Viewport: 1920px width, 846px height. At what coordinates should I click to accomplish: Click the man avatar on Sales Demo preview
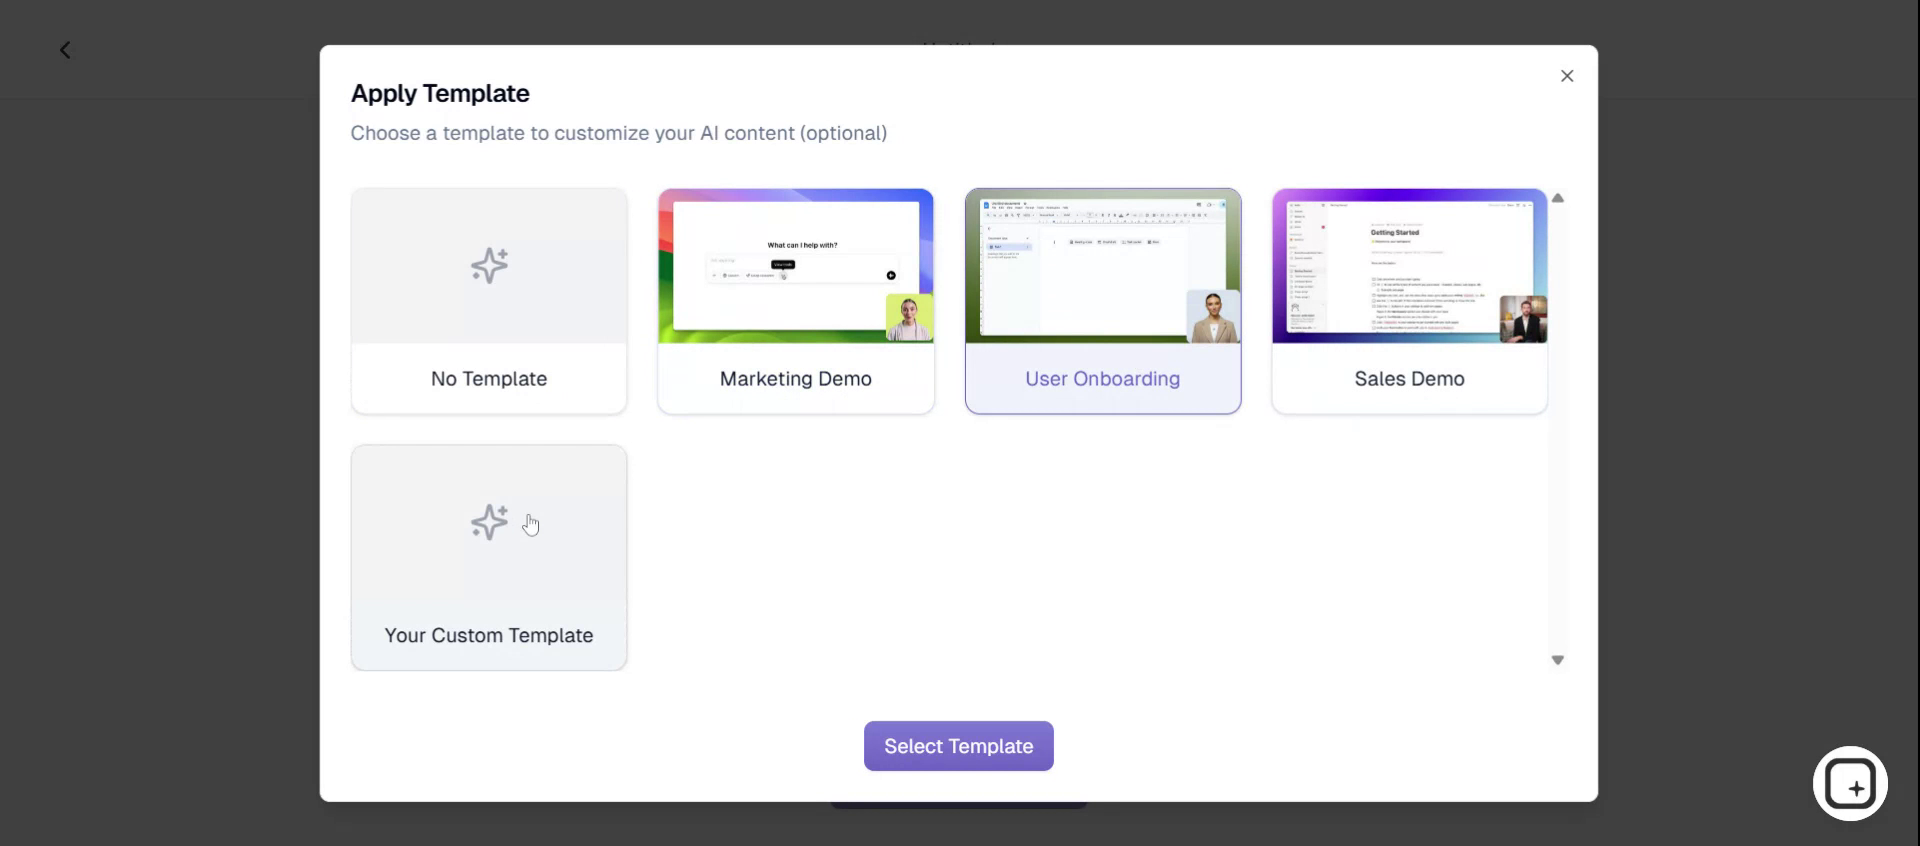[1523, 320]
